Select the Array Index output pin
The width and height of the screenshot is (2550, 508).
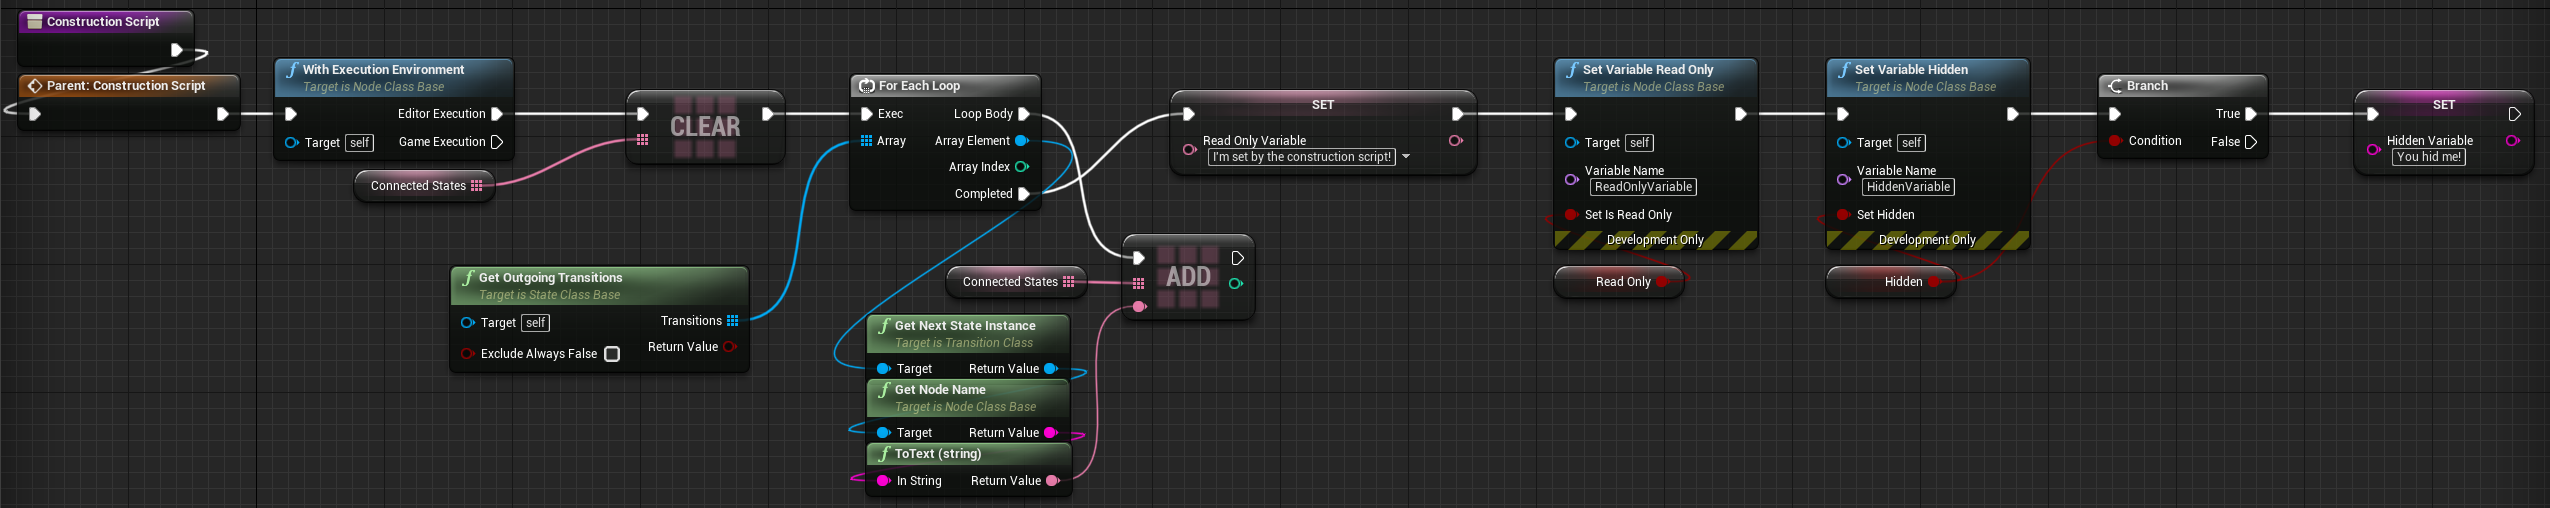point(1022,167)
